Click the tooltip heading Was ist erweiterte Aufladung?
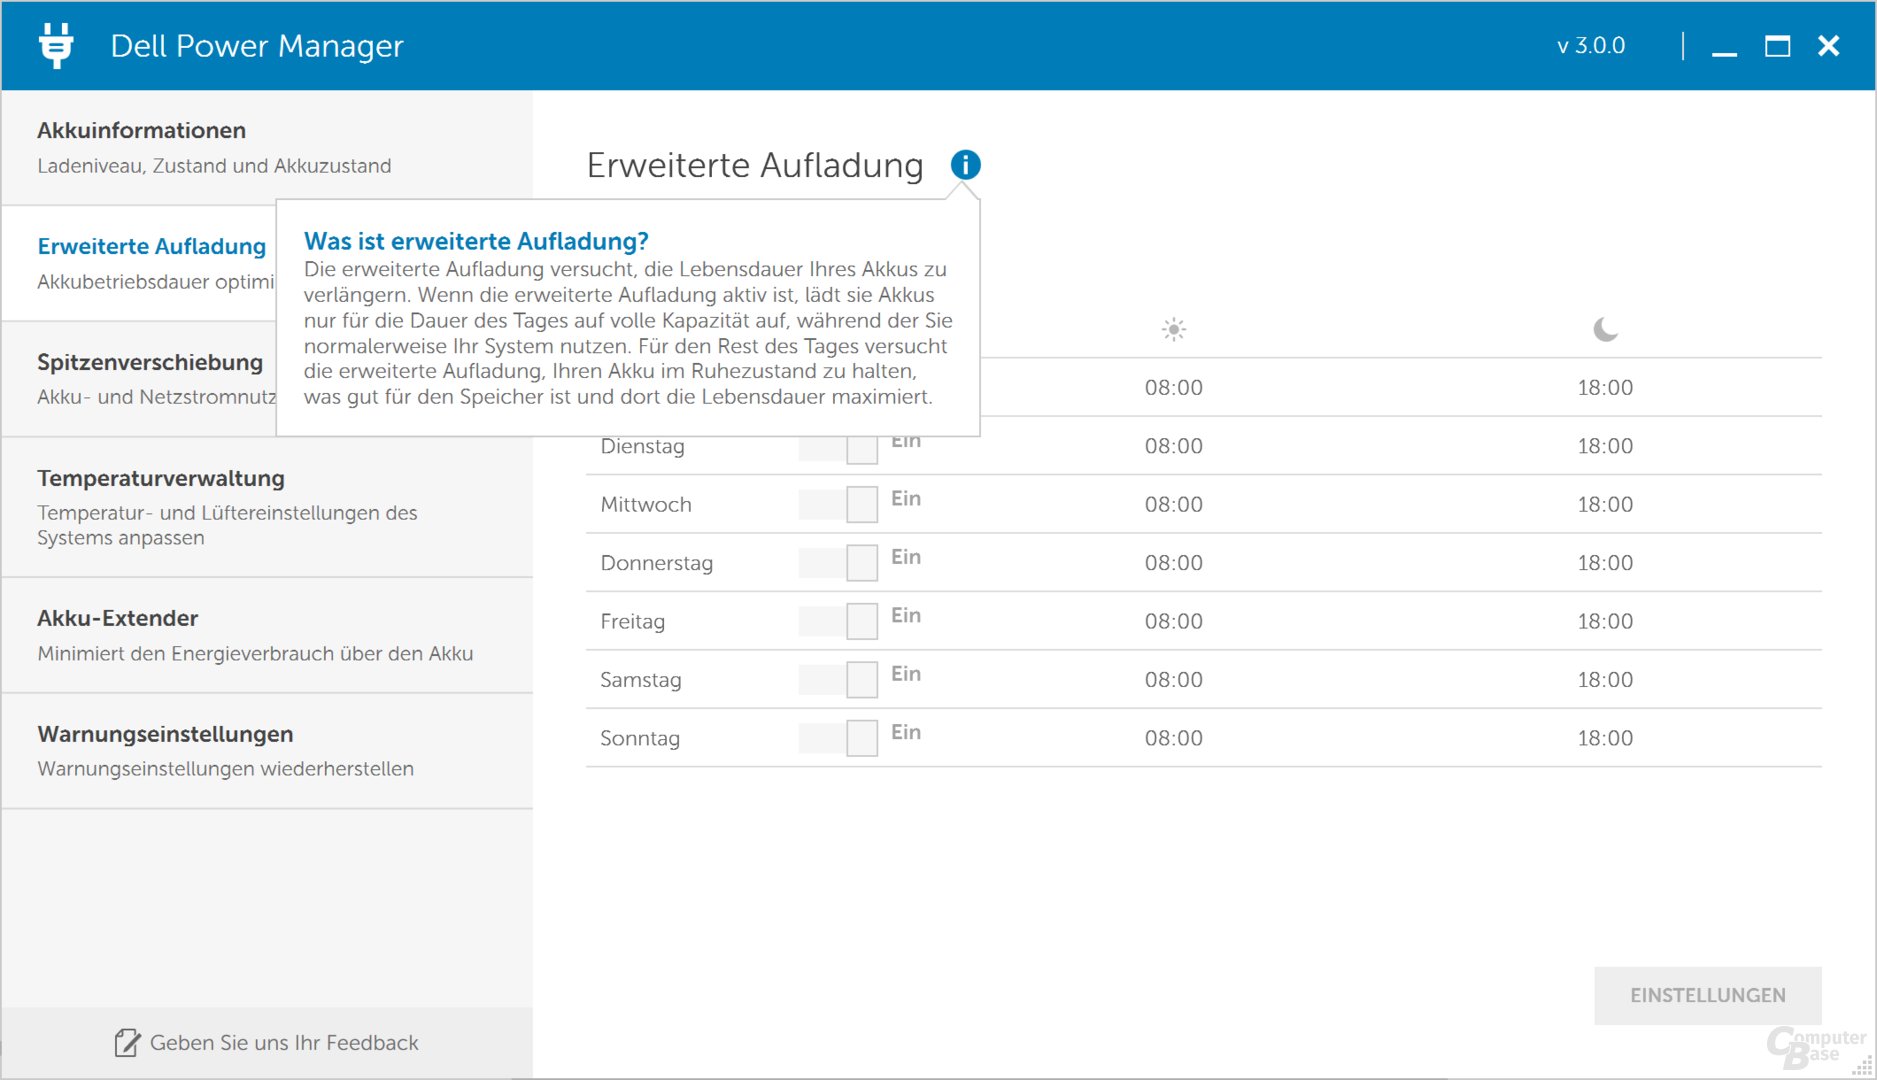1877x1080 pixels. [476, 241]
